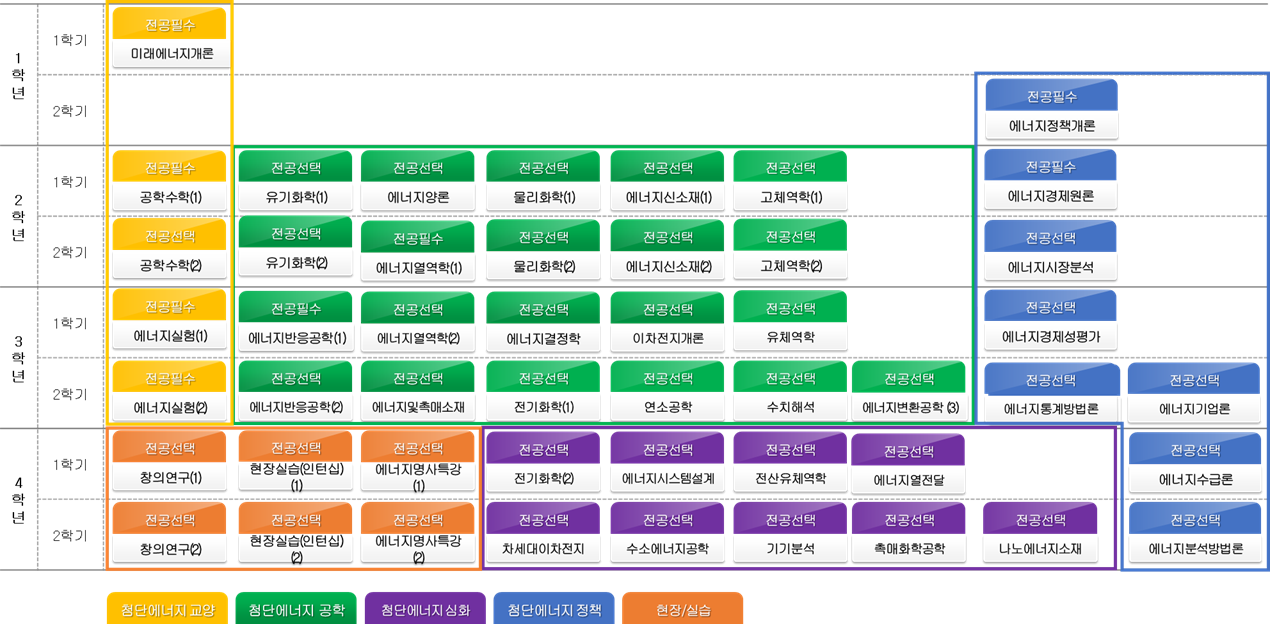Click 현장실습(인턴십)(2) course box
This screenshot has width=1270, height=624.
click(x=295, y=535)
